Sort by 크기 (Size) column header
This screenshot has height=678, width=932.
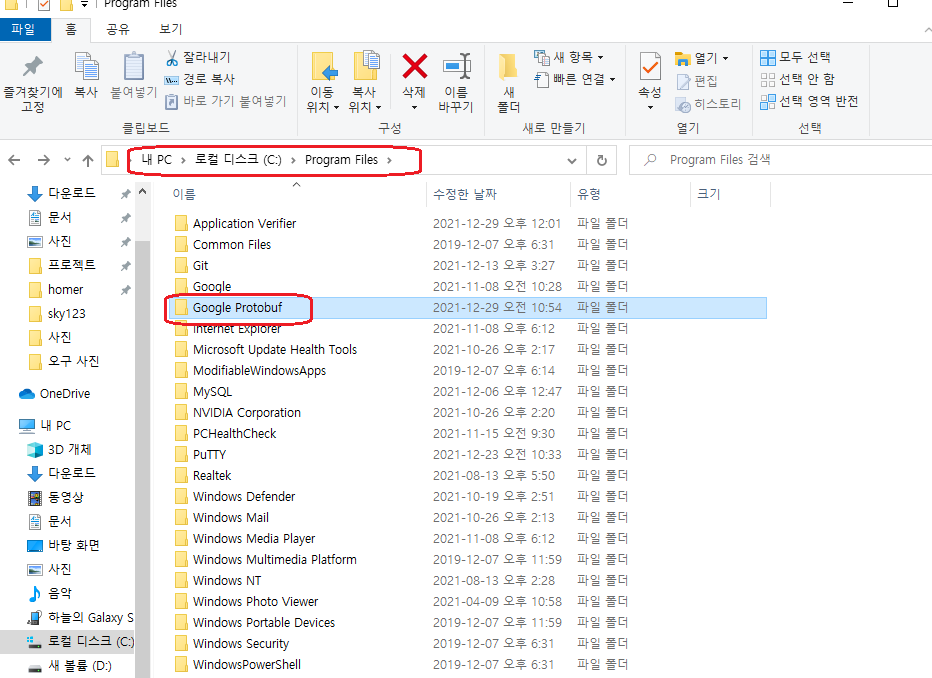point(730,194)
